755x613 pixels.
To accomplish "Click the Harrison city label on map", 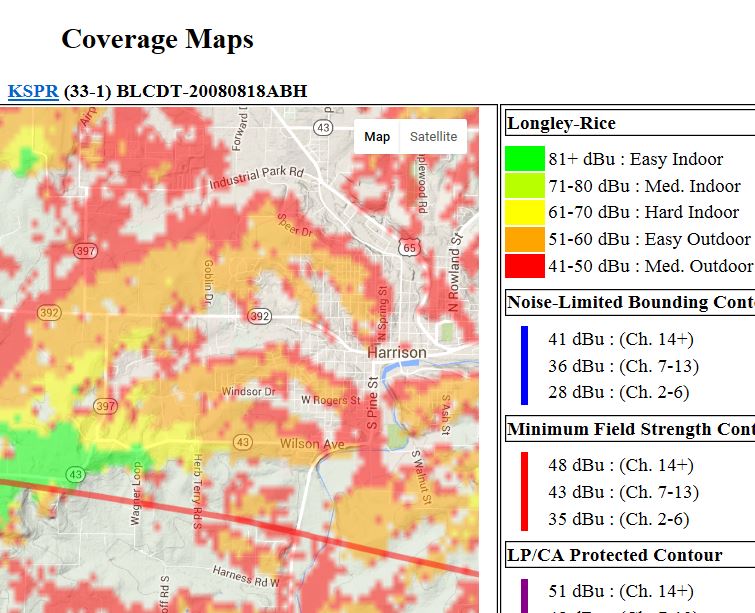I will (397, 353).
